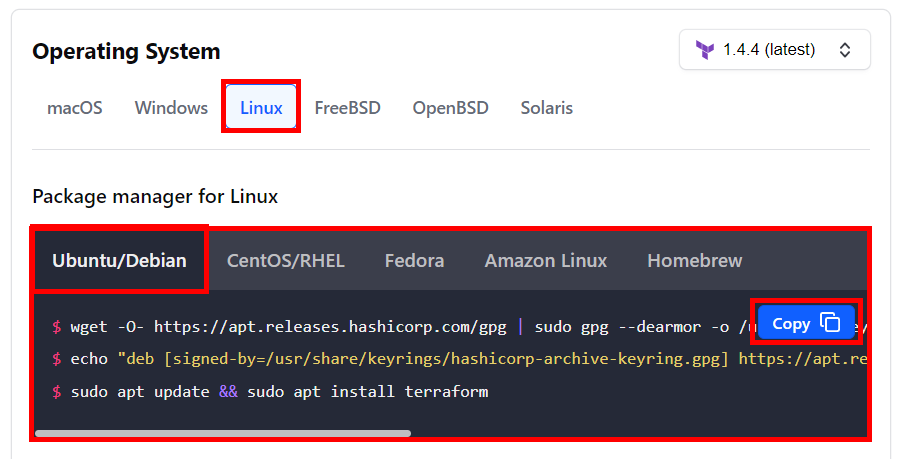
Task: Click the Terraform logo icon in the version selector
Action: tap(705, 50)
